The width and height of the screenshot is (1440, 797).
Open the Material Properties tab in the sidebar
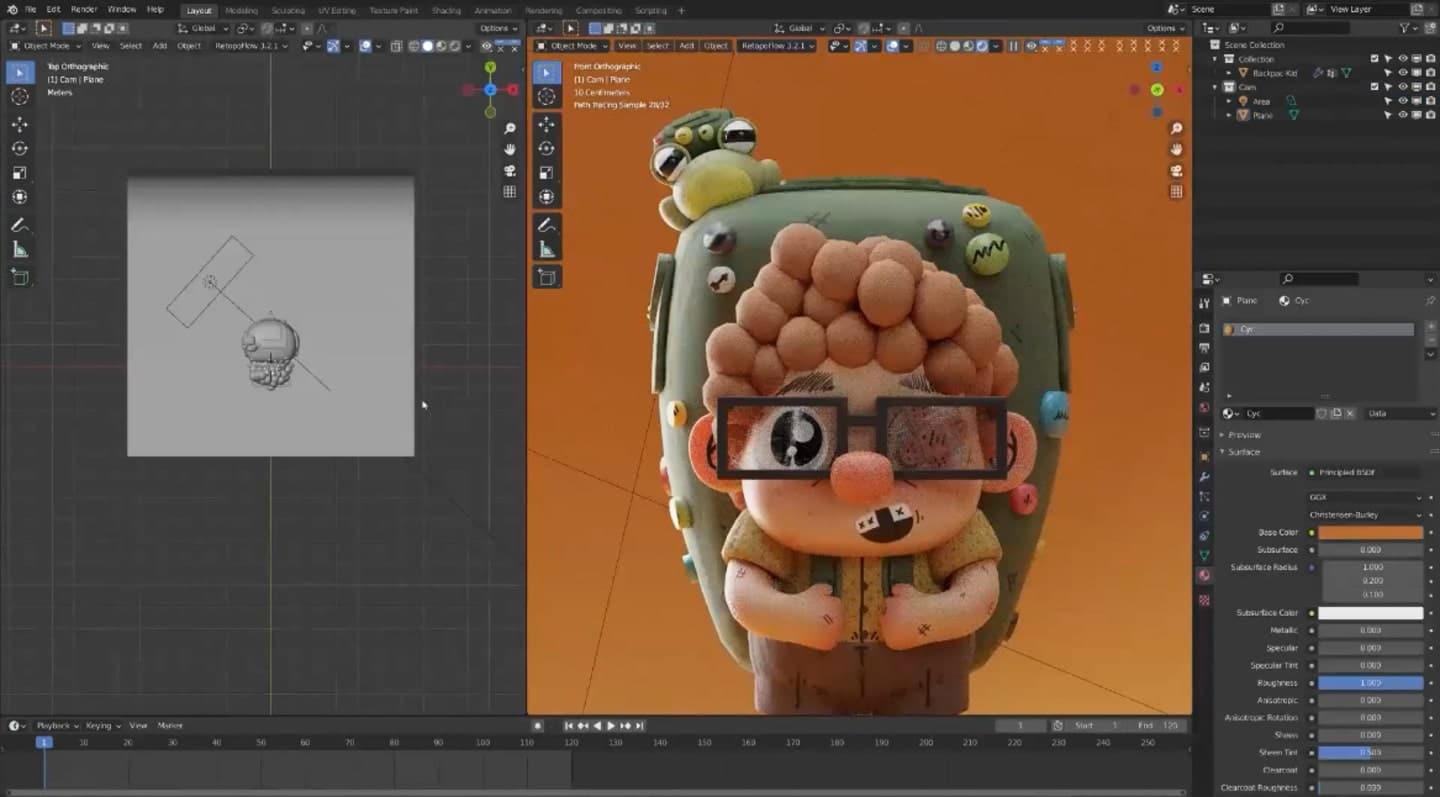[1205, 576]
